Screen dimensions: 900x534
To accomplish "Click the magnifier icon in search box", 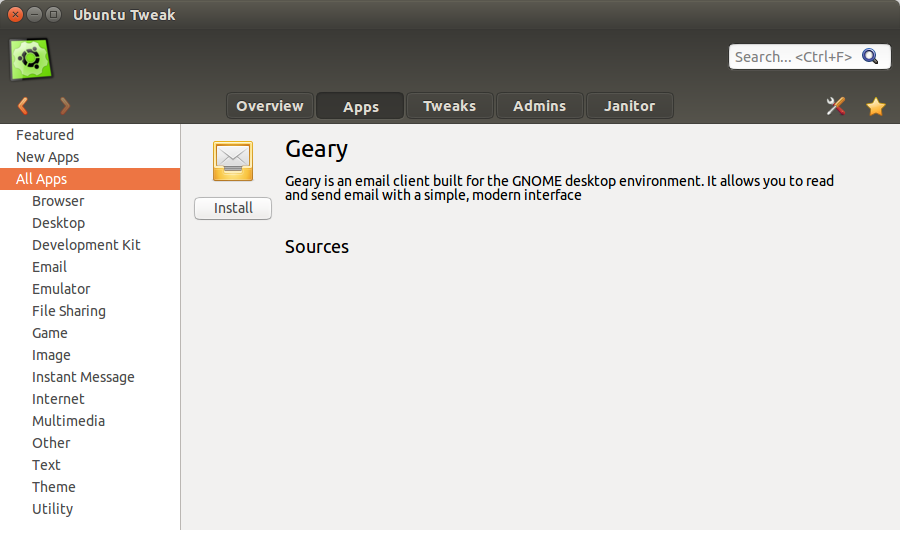I will click(870, 56).
